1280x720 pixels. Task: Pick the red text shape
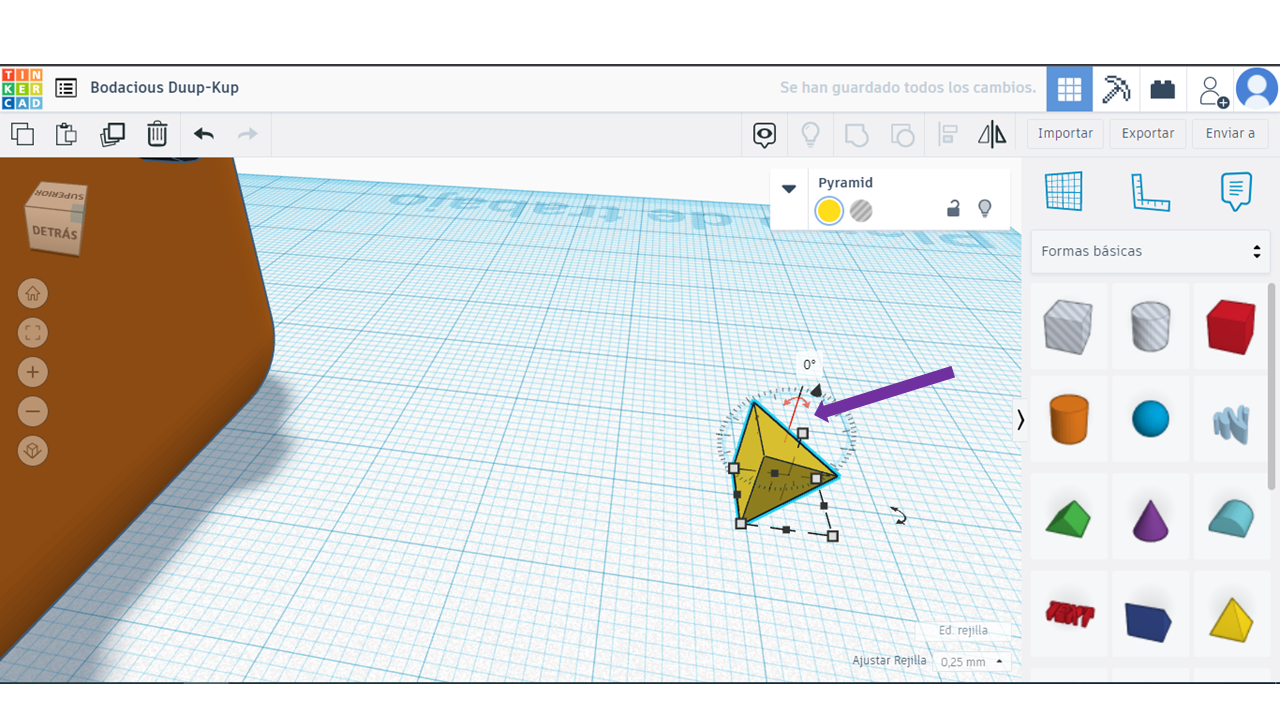1068,614
